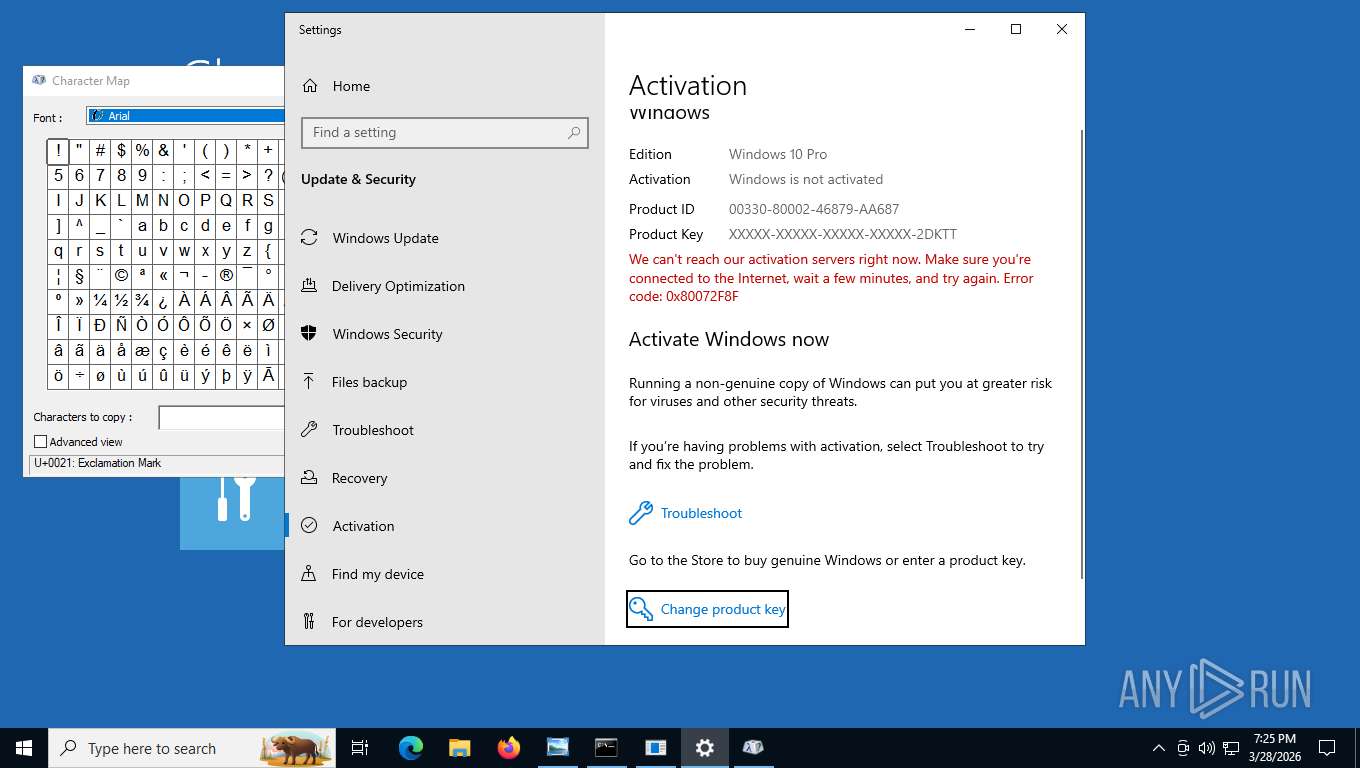
Task: Select the inverted question mark ¿ character
Action: coord(163,301)
